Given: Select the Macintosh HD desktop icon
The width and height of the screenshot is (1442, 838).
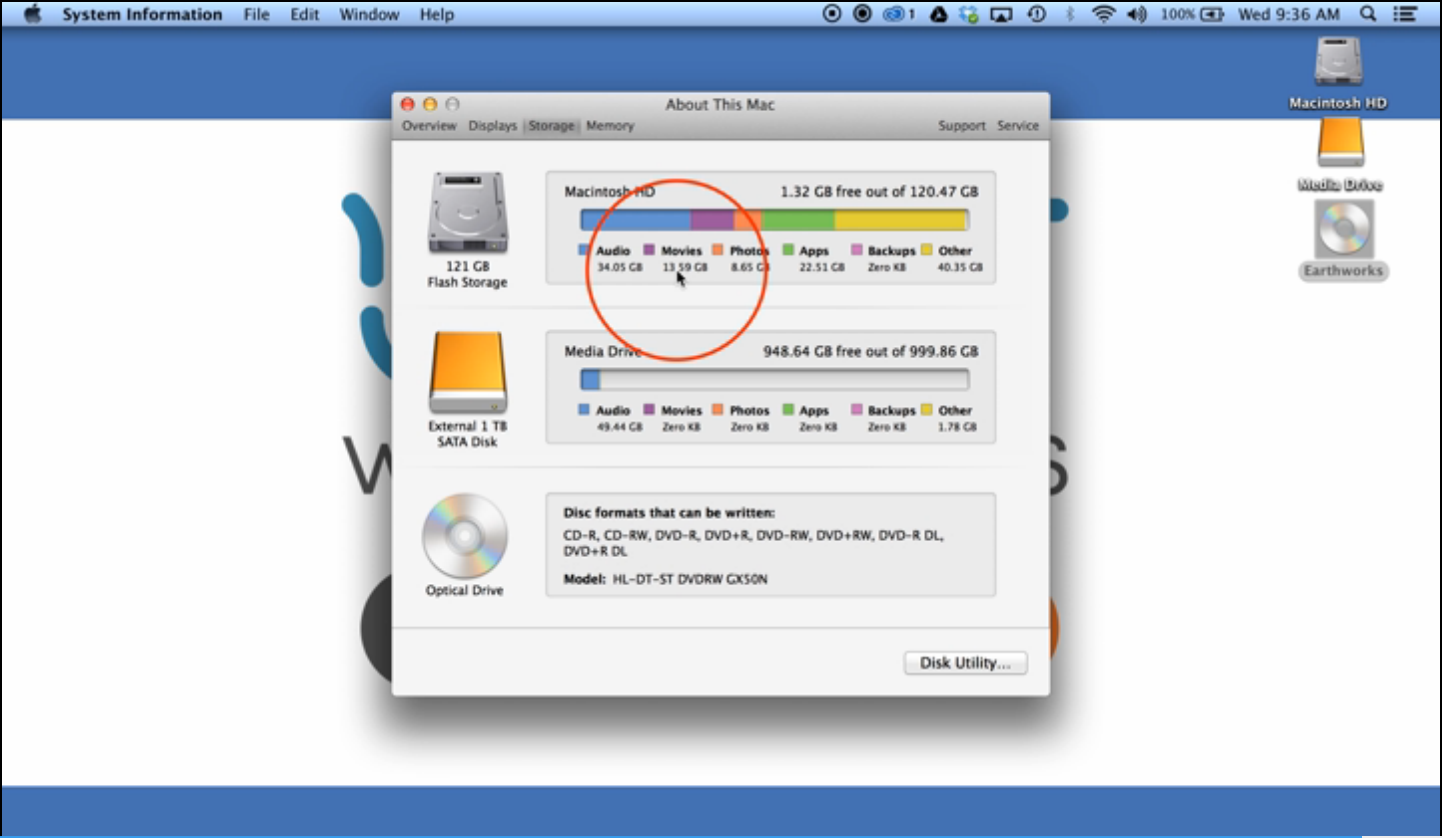Looking at the screenshot, I should tap(1338, 62).
